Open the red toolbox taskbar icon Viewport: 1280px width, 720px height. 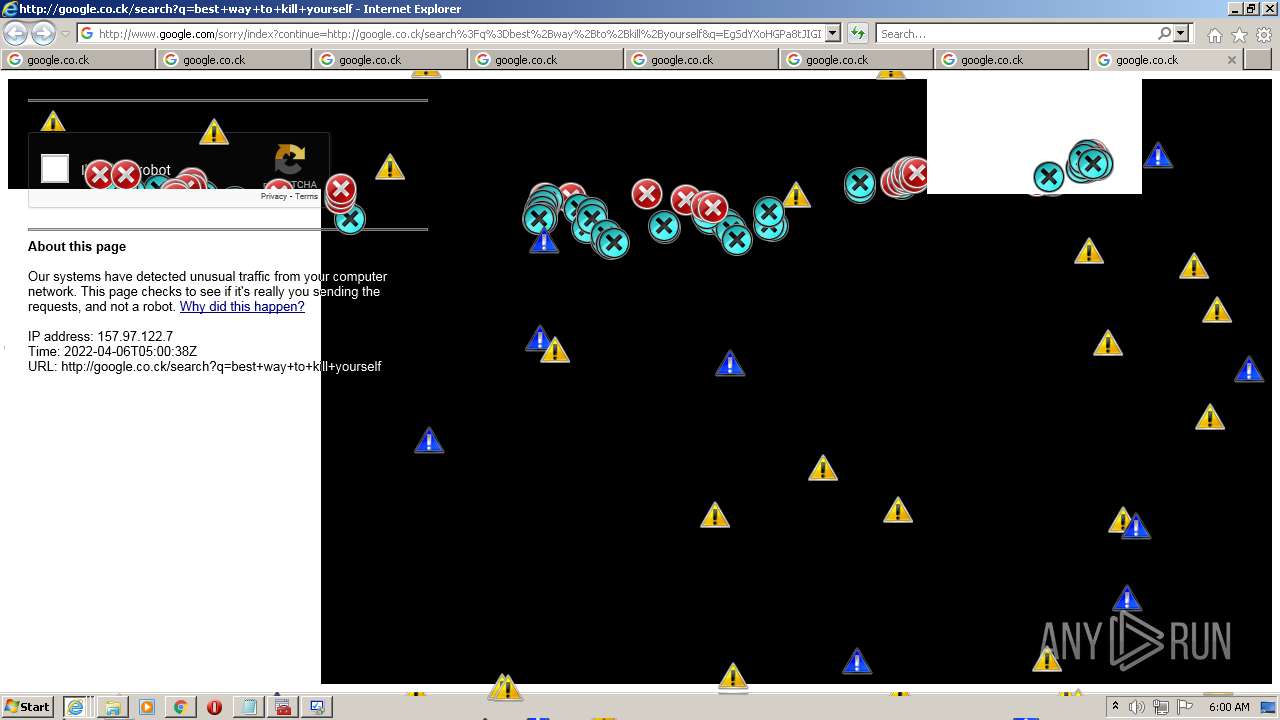(283, 707)
